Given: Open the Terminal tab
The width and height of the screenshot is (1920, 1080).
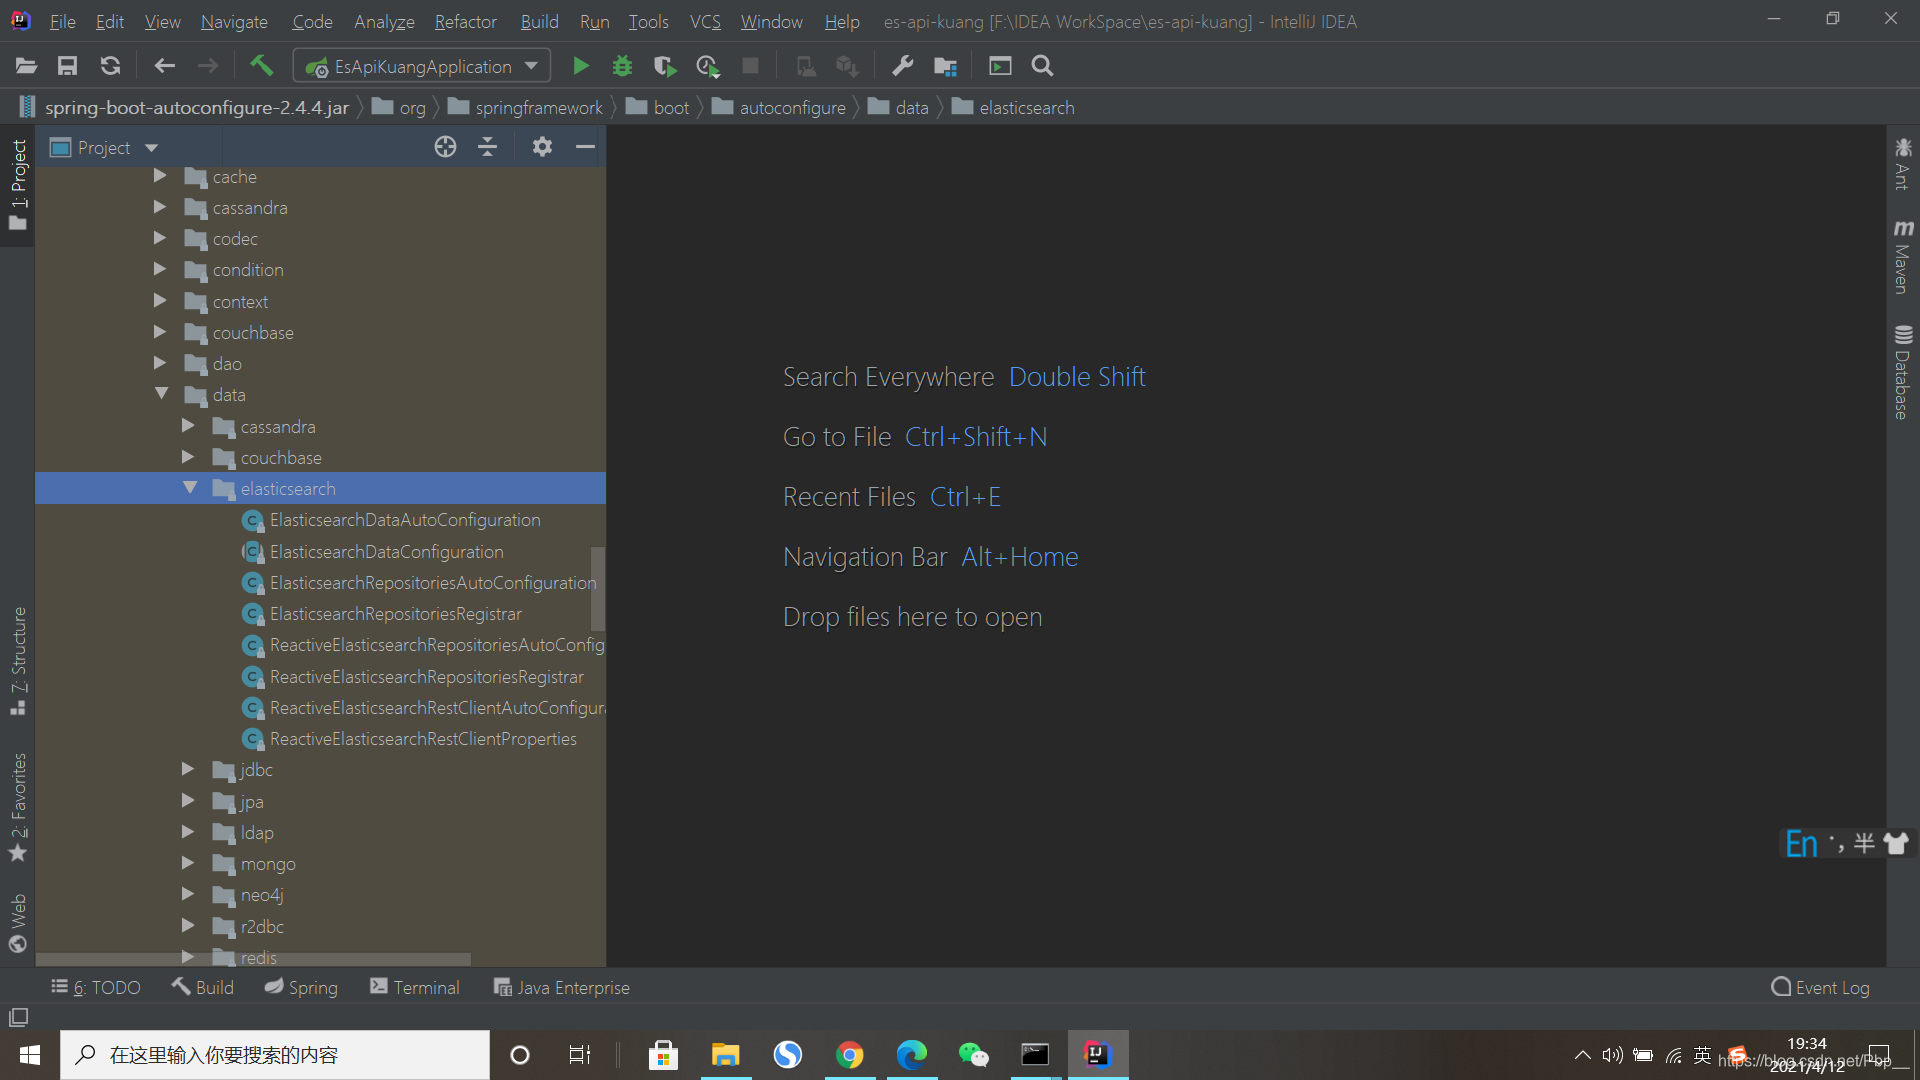Looking at the screenshot, I should [x=415, y=987].
